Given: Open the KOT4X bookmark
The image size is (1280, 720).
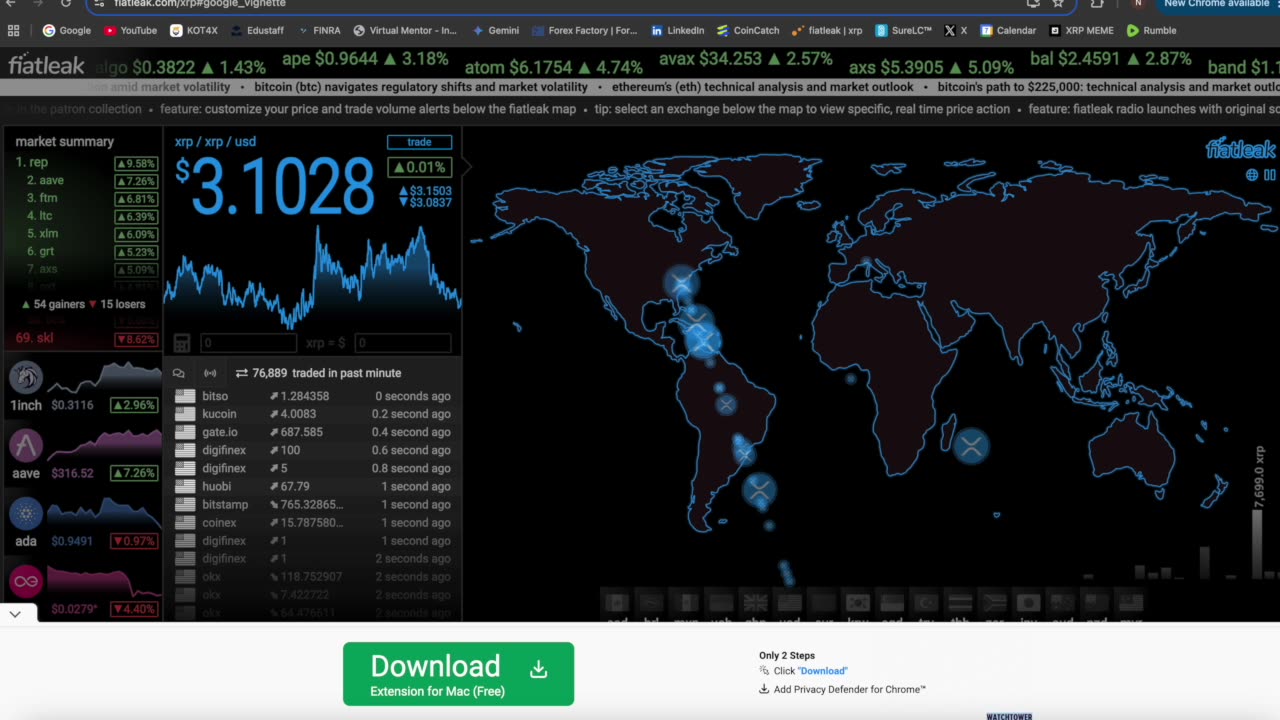Looking at the screenshot, I should click(193, 31).
